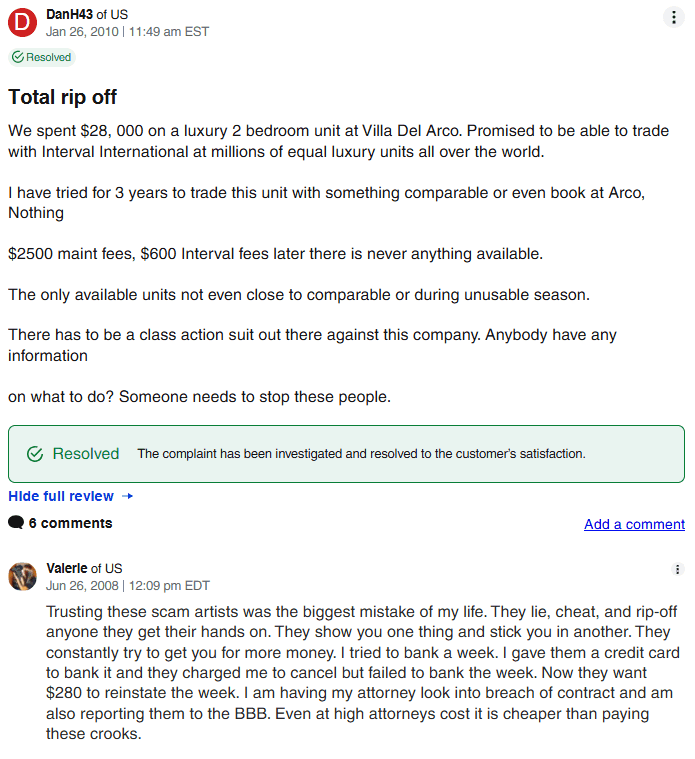Click the small Resolved badge below the review date
Viewport: 695px width, 759px height.
42,57
